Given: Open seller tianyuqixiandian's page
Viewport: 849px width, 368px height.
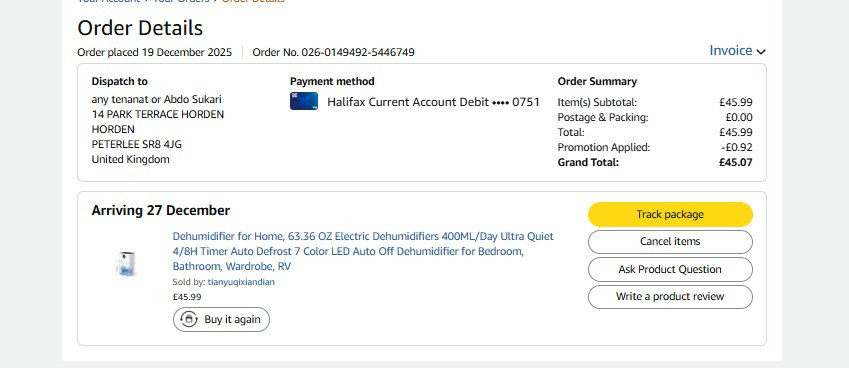Looking at the screenshot, I should (241, 282).
